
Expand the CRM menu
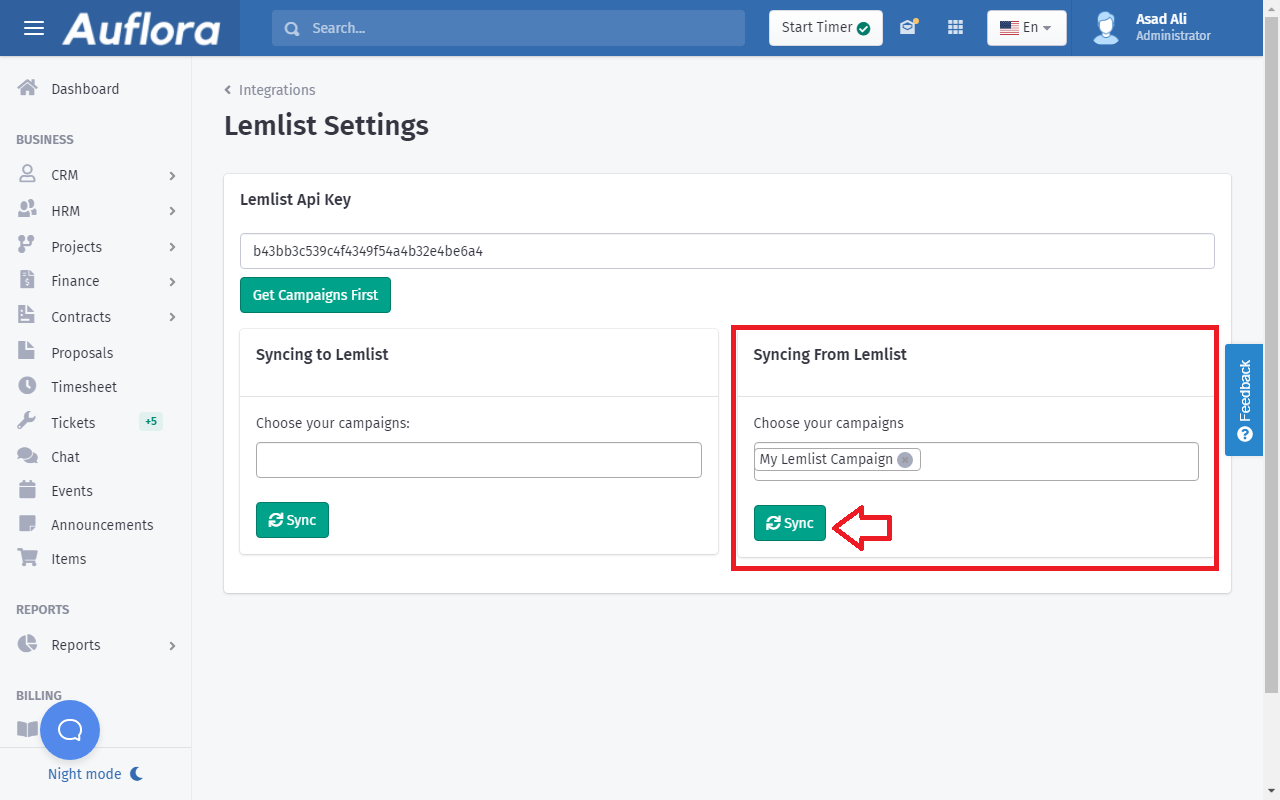(x=96, y=175)
